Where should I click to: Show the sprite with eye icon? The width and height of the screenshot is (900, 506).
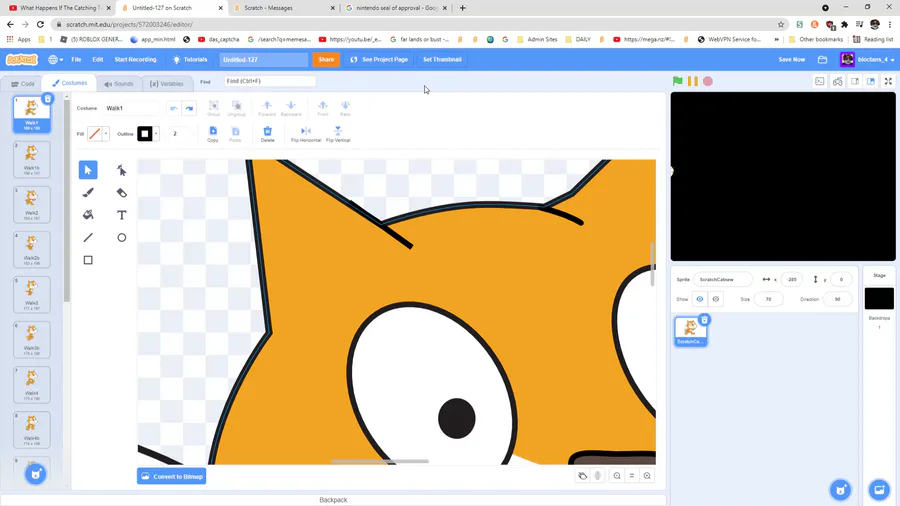point(700,299)
